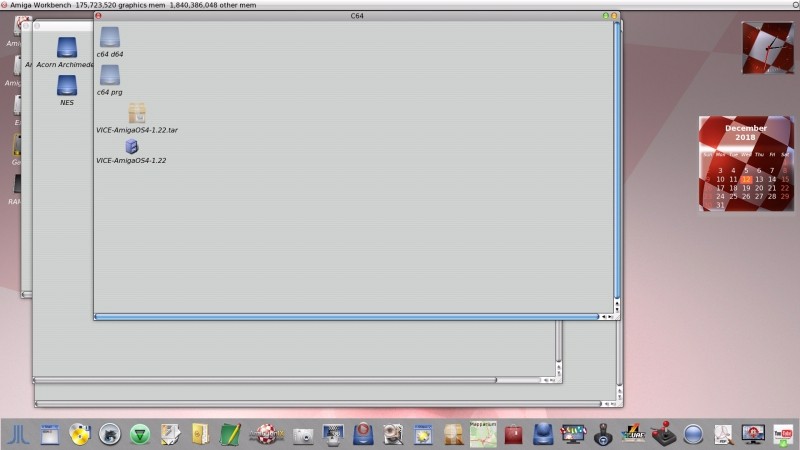This screenshot has width=800, height=450.
Task: Click the Amiga Workbench title bar text
Action: (x=40, y=5)
